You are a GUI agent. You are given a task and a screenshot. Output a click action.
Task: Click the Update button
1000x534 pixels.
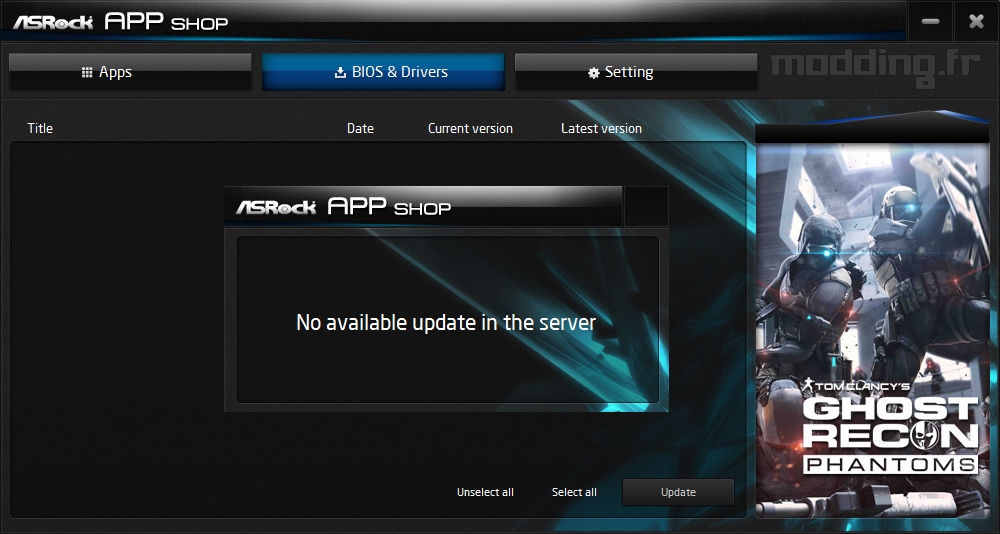tap(678, 492)
